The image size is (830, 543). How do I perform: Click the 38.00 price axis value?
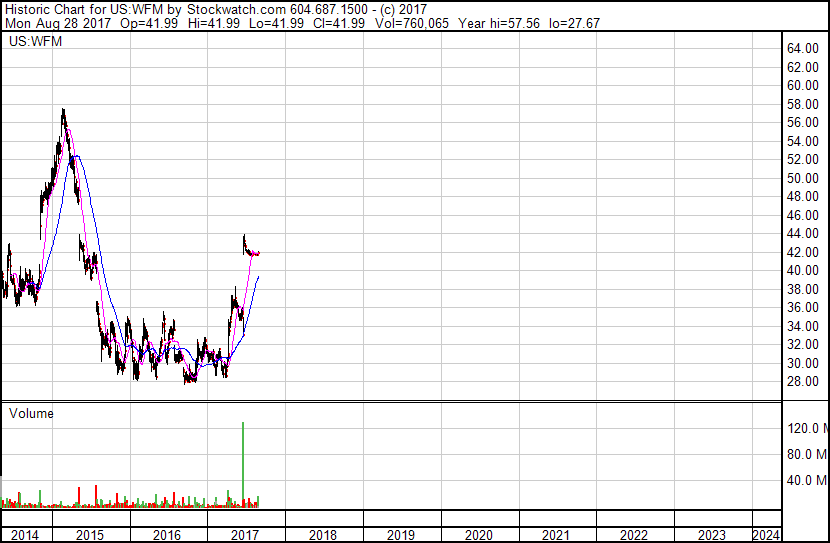coord(803,289)
